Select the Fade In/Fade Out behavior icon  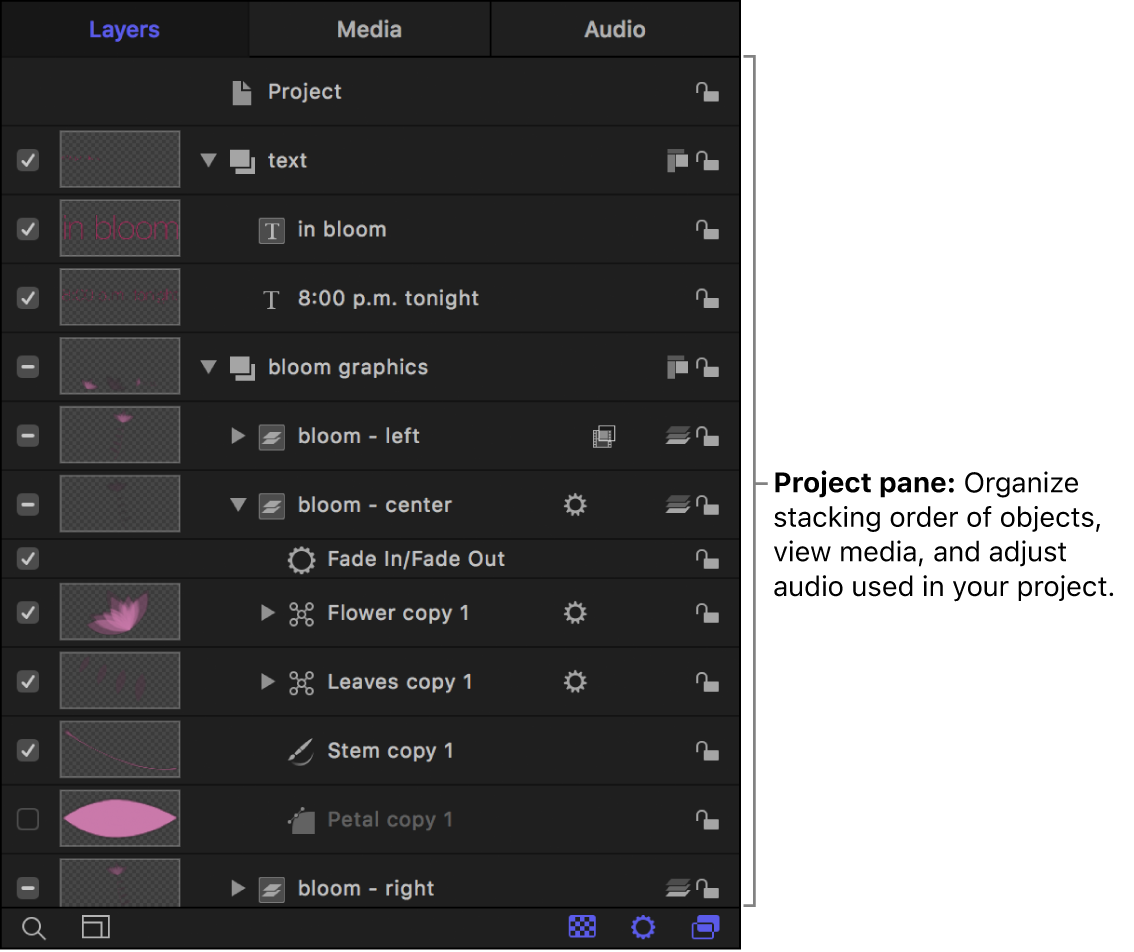click(x=301, y=559)
